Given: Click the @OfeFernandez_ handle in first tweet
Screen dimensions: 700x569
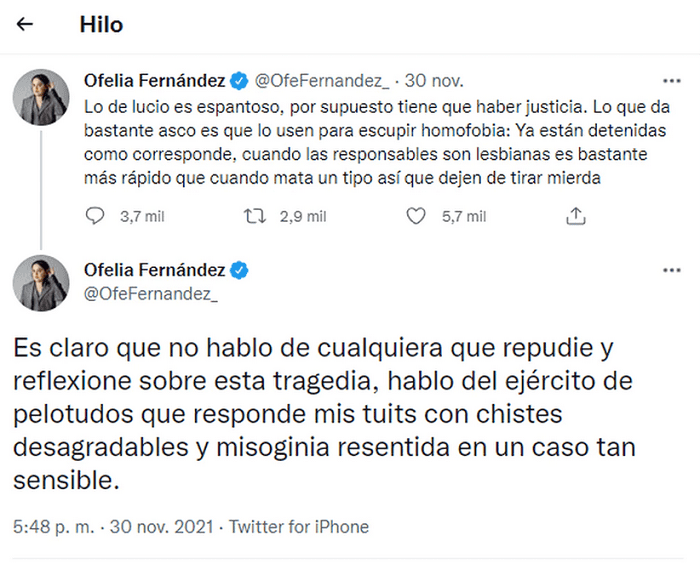Looking at the screenshot, I should point(324,79).
